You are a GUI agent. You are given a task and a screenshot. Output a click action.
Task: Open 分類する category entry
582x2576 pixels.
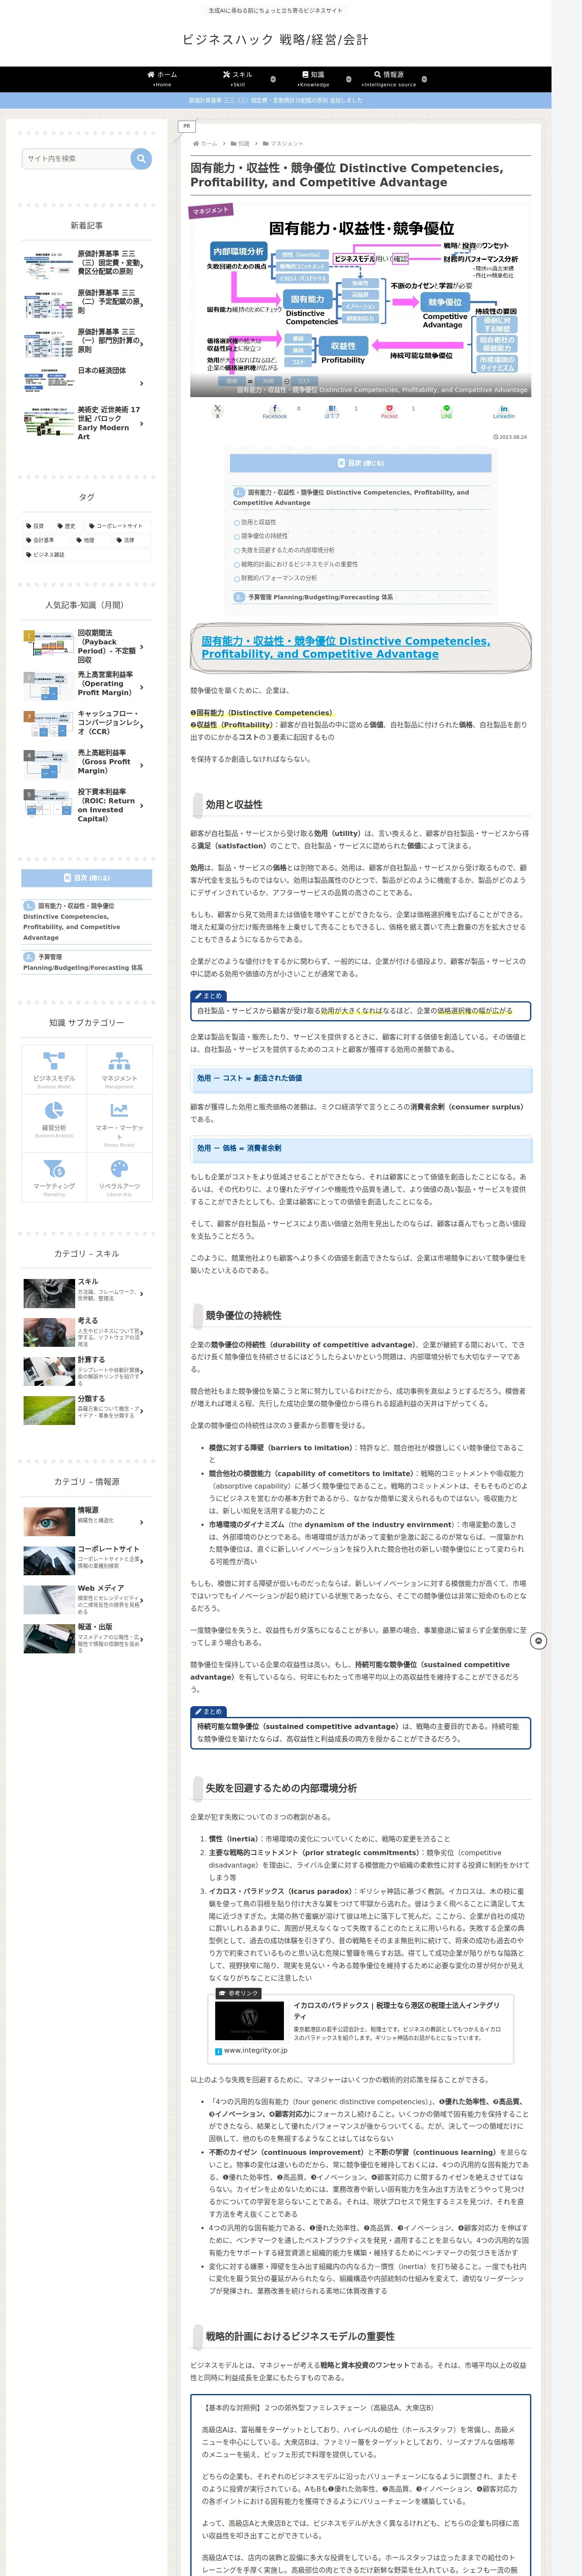pyautogui.click(x=87, y=1410)
